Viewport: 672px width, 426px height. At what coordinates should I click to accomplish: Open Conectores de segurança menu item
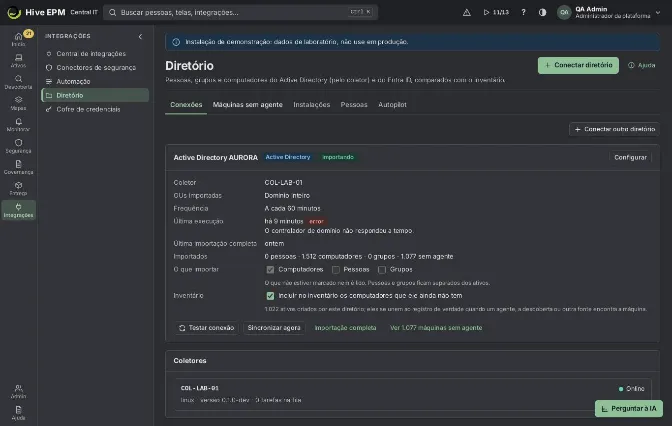tap(95, 68)
